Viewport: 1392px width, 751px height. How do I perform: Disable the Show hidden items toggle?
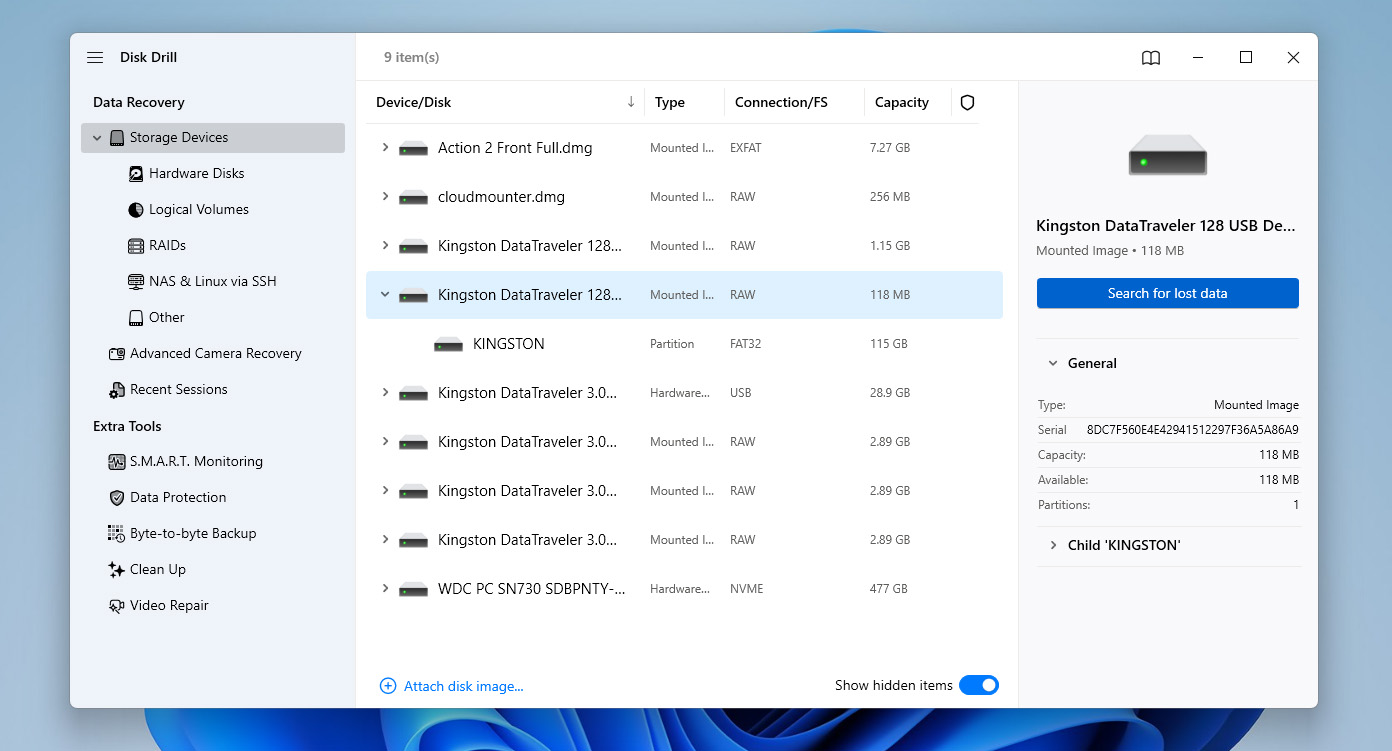coord(979,685)
